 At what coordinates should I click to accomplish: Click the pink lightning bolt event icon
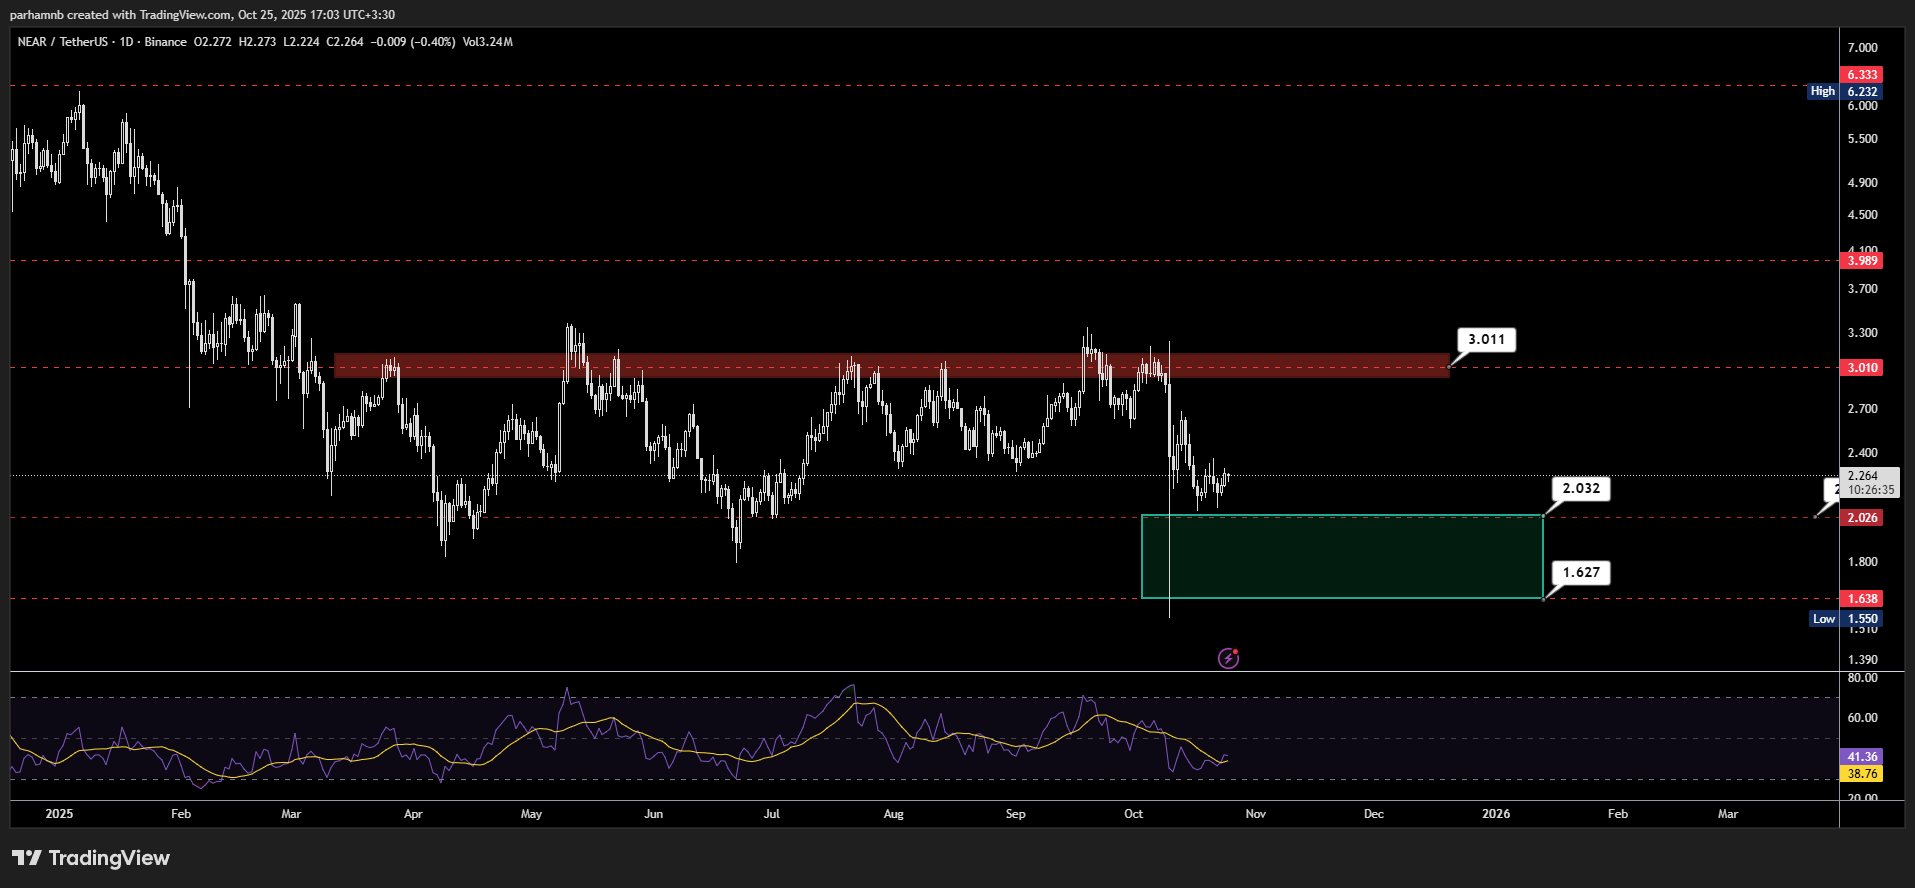click(1228, 658)
